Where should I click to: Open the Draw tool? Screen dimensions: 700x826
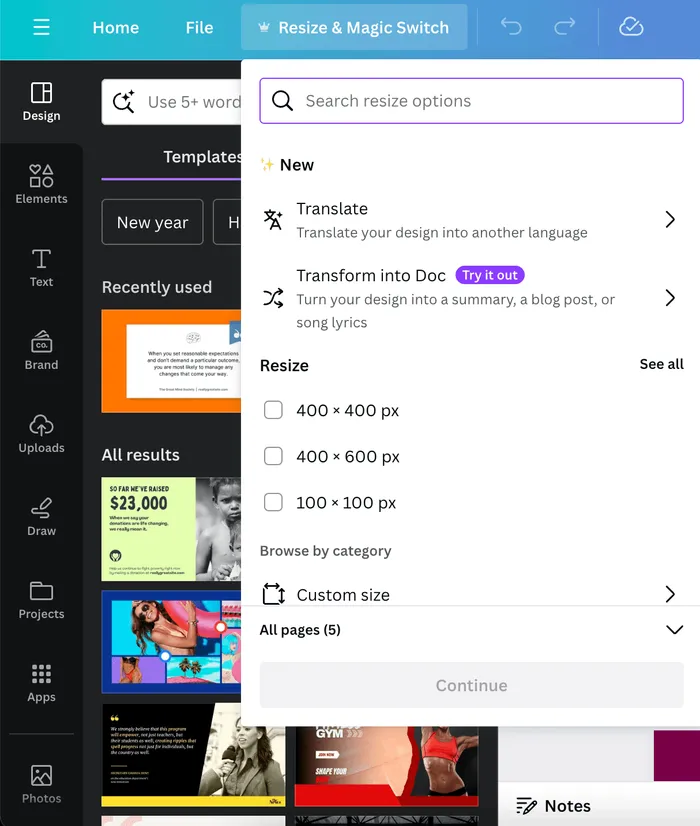point(41,517)
